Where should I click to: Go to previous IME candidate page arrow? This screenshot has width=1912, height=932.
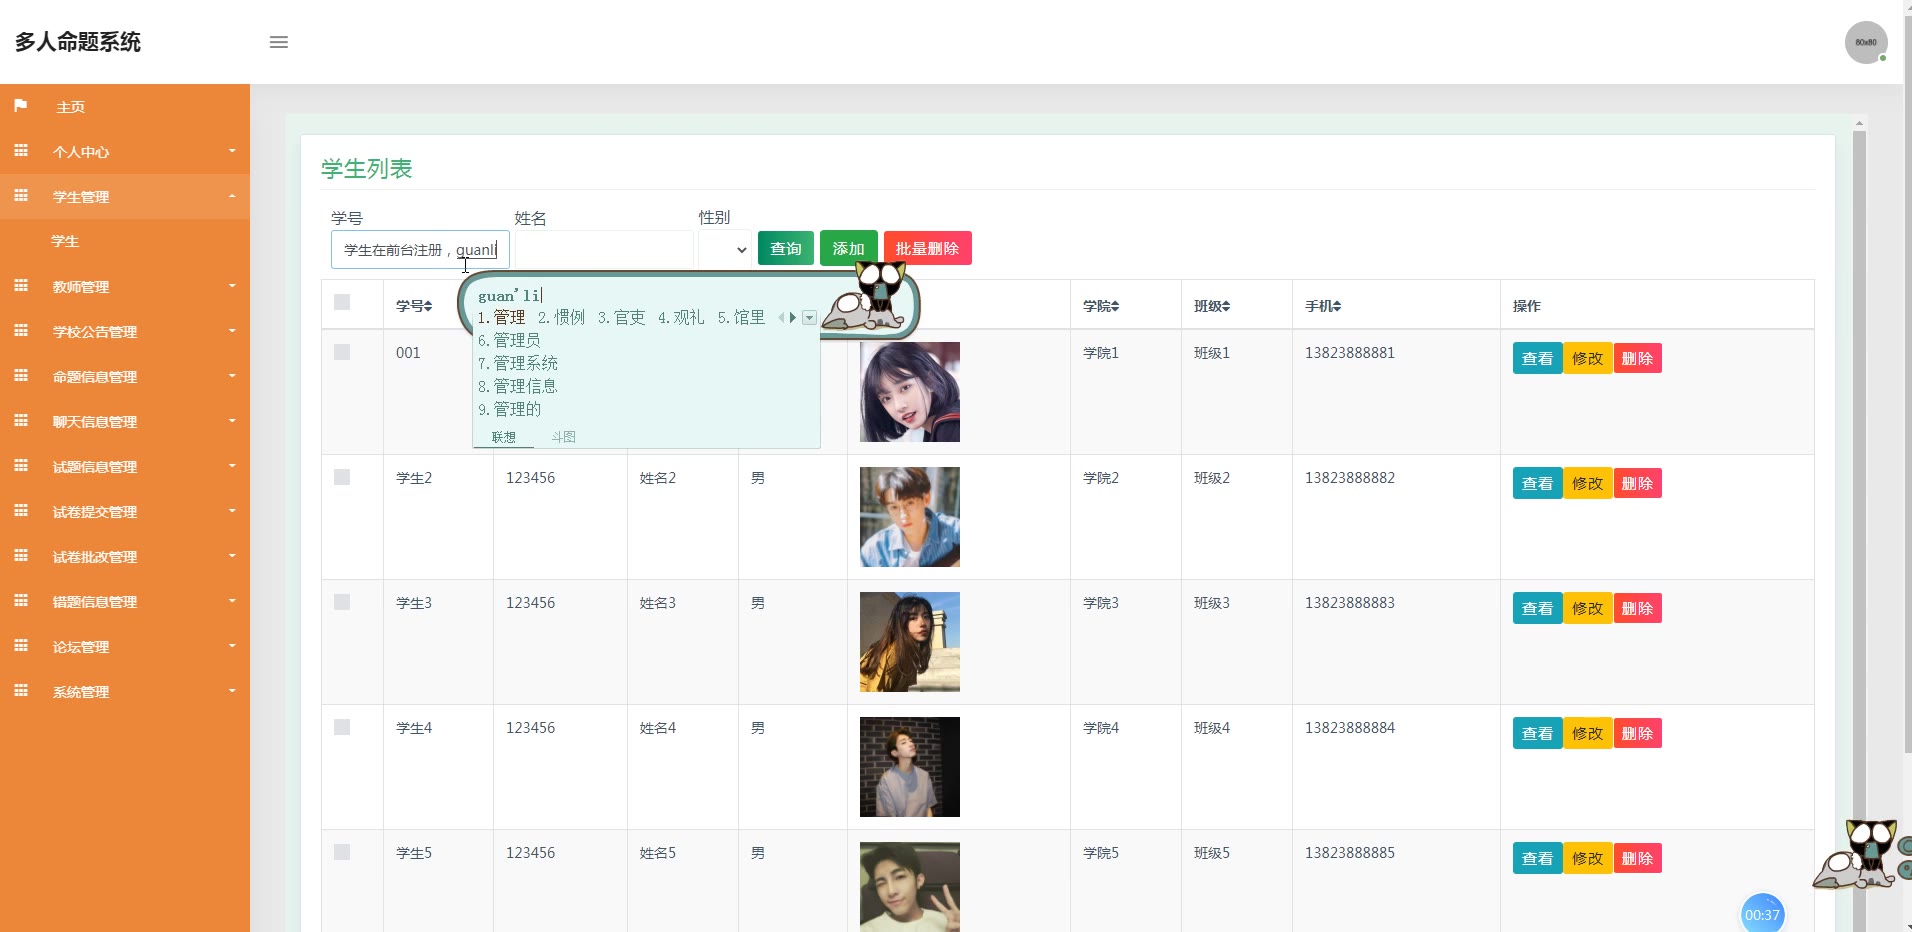[x=782, y=318]
